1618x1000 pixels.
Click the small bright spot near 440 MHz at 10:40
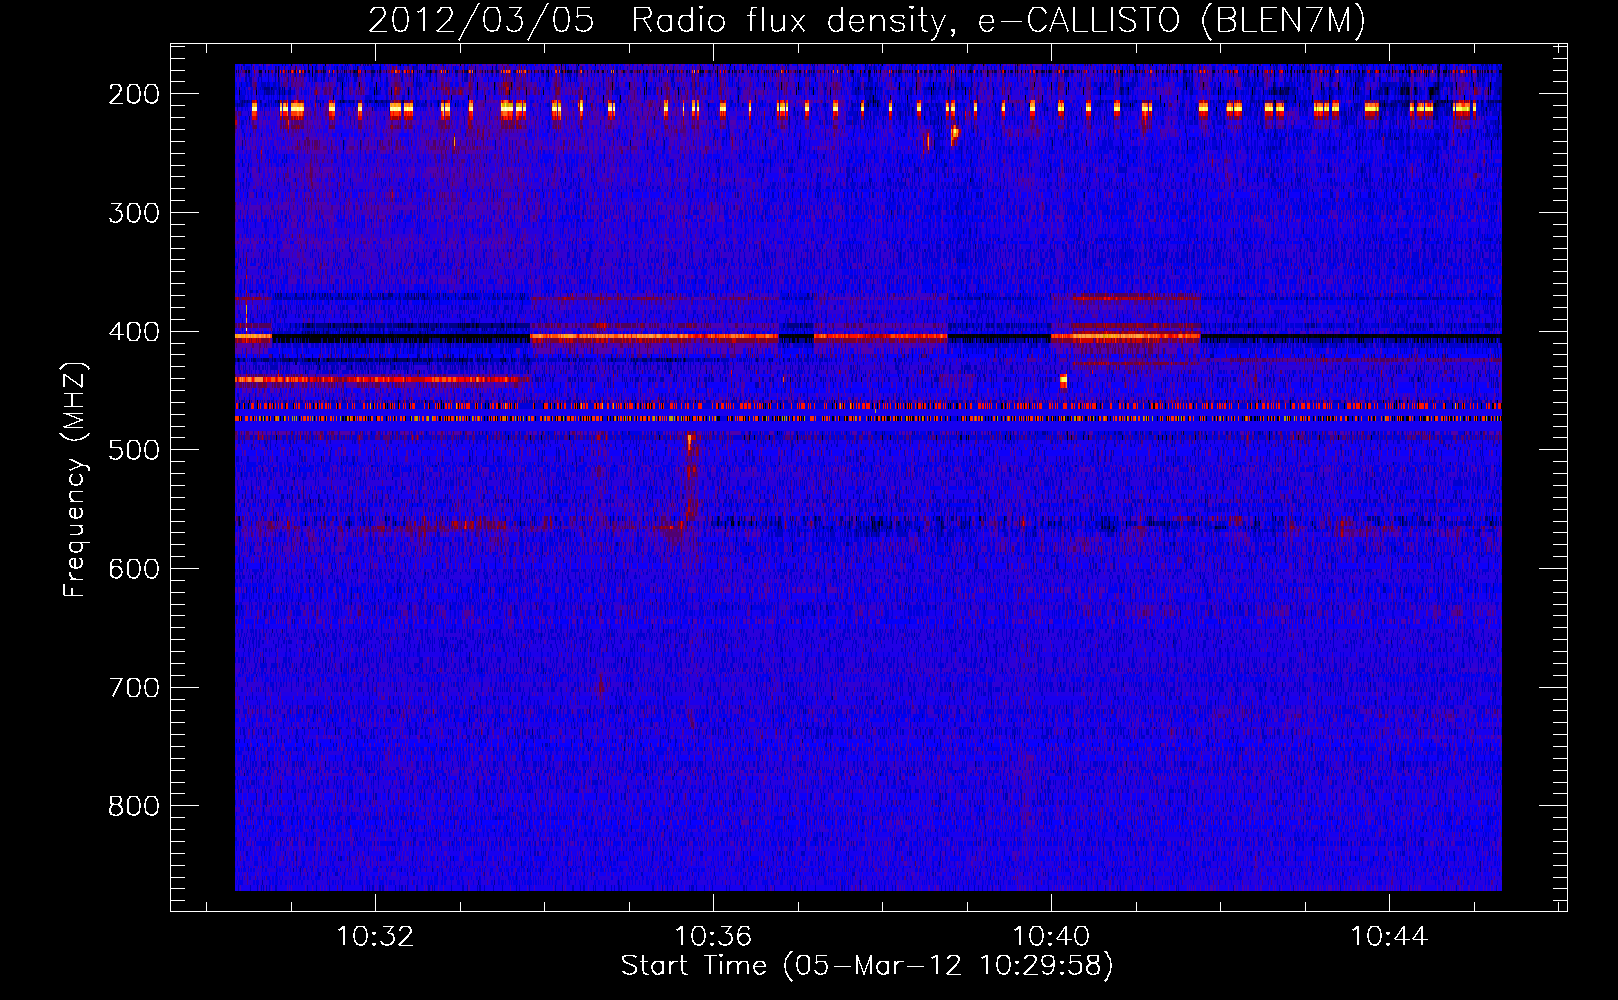[x=1063, y=380]
